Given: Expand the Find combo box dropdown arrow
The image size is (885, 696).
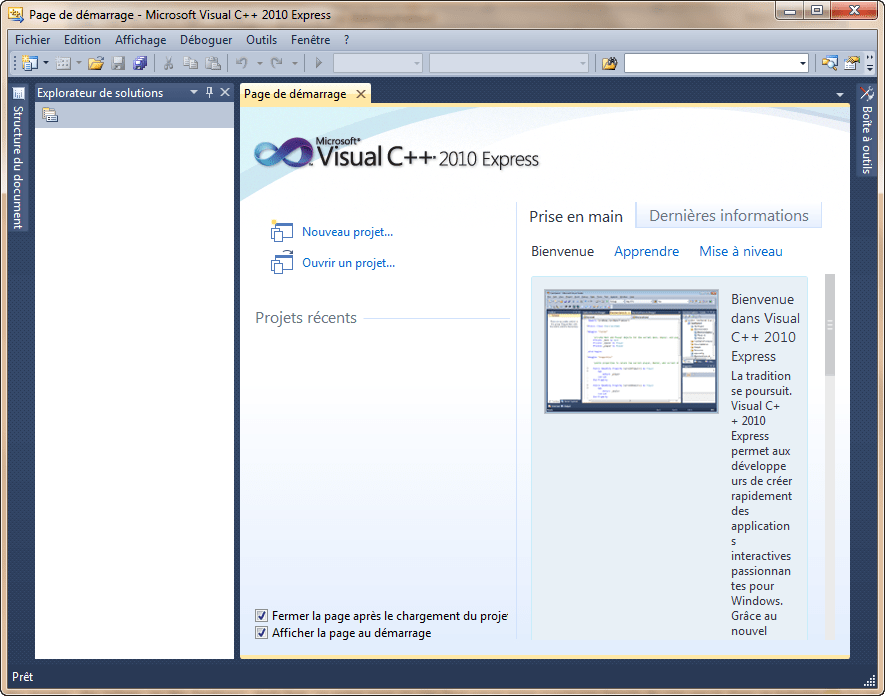Looking at the screenshot, I should [x=803, y=63].
